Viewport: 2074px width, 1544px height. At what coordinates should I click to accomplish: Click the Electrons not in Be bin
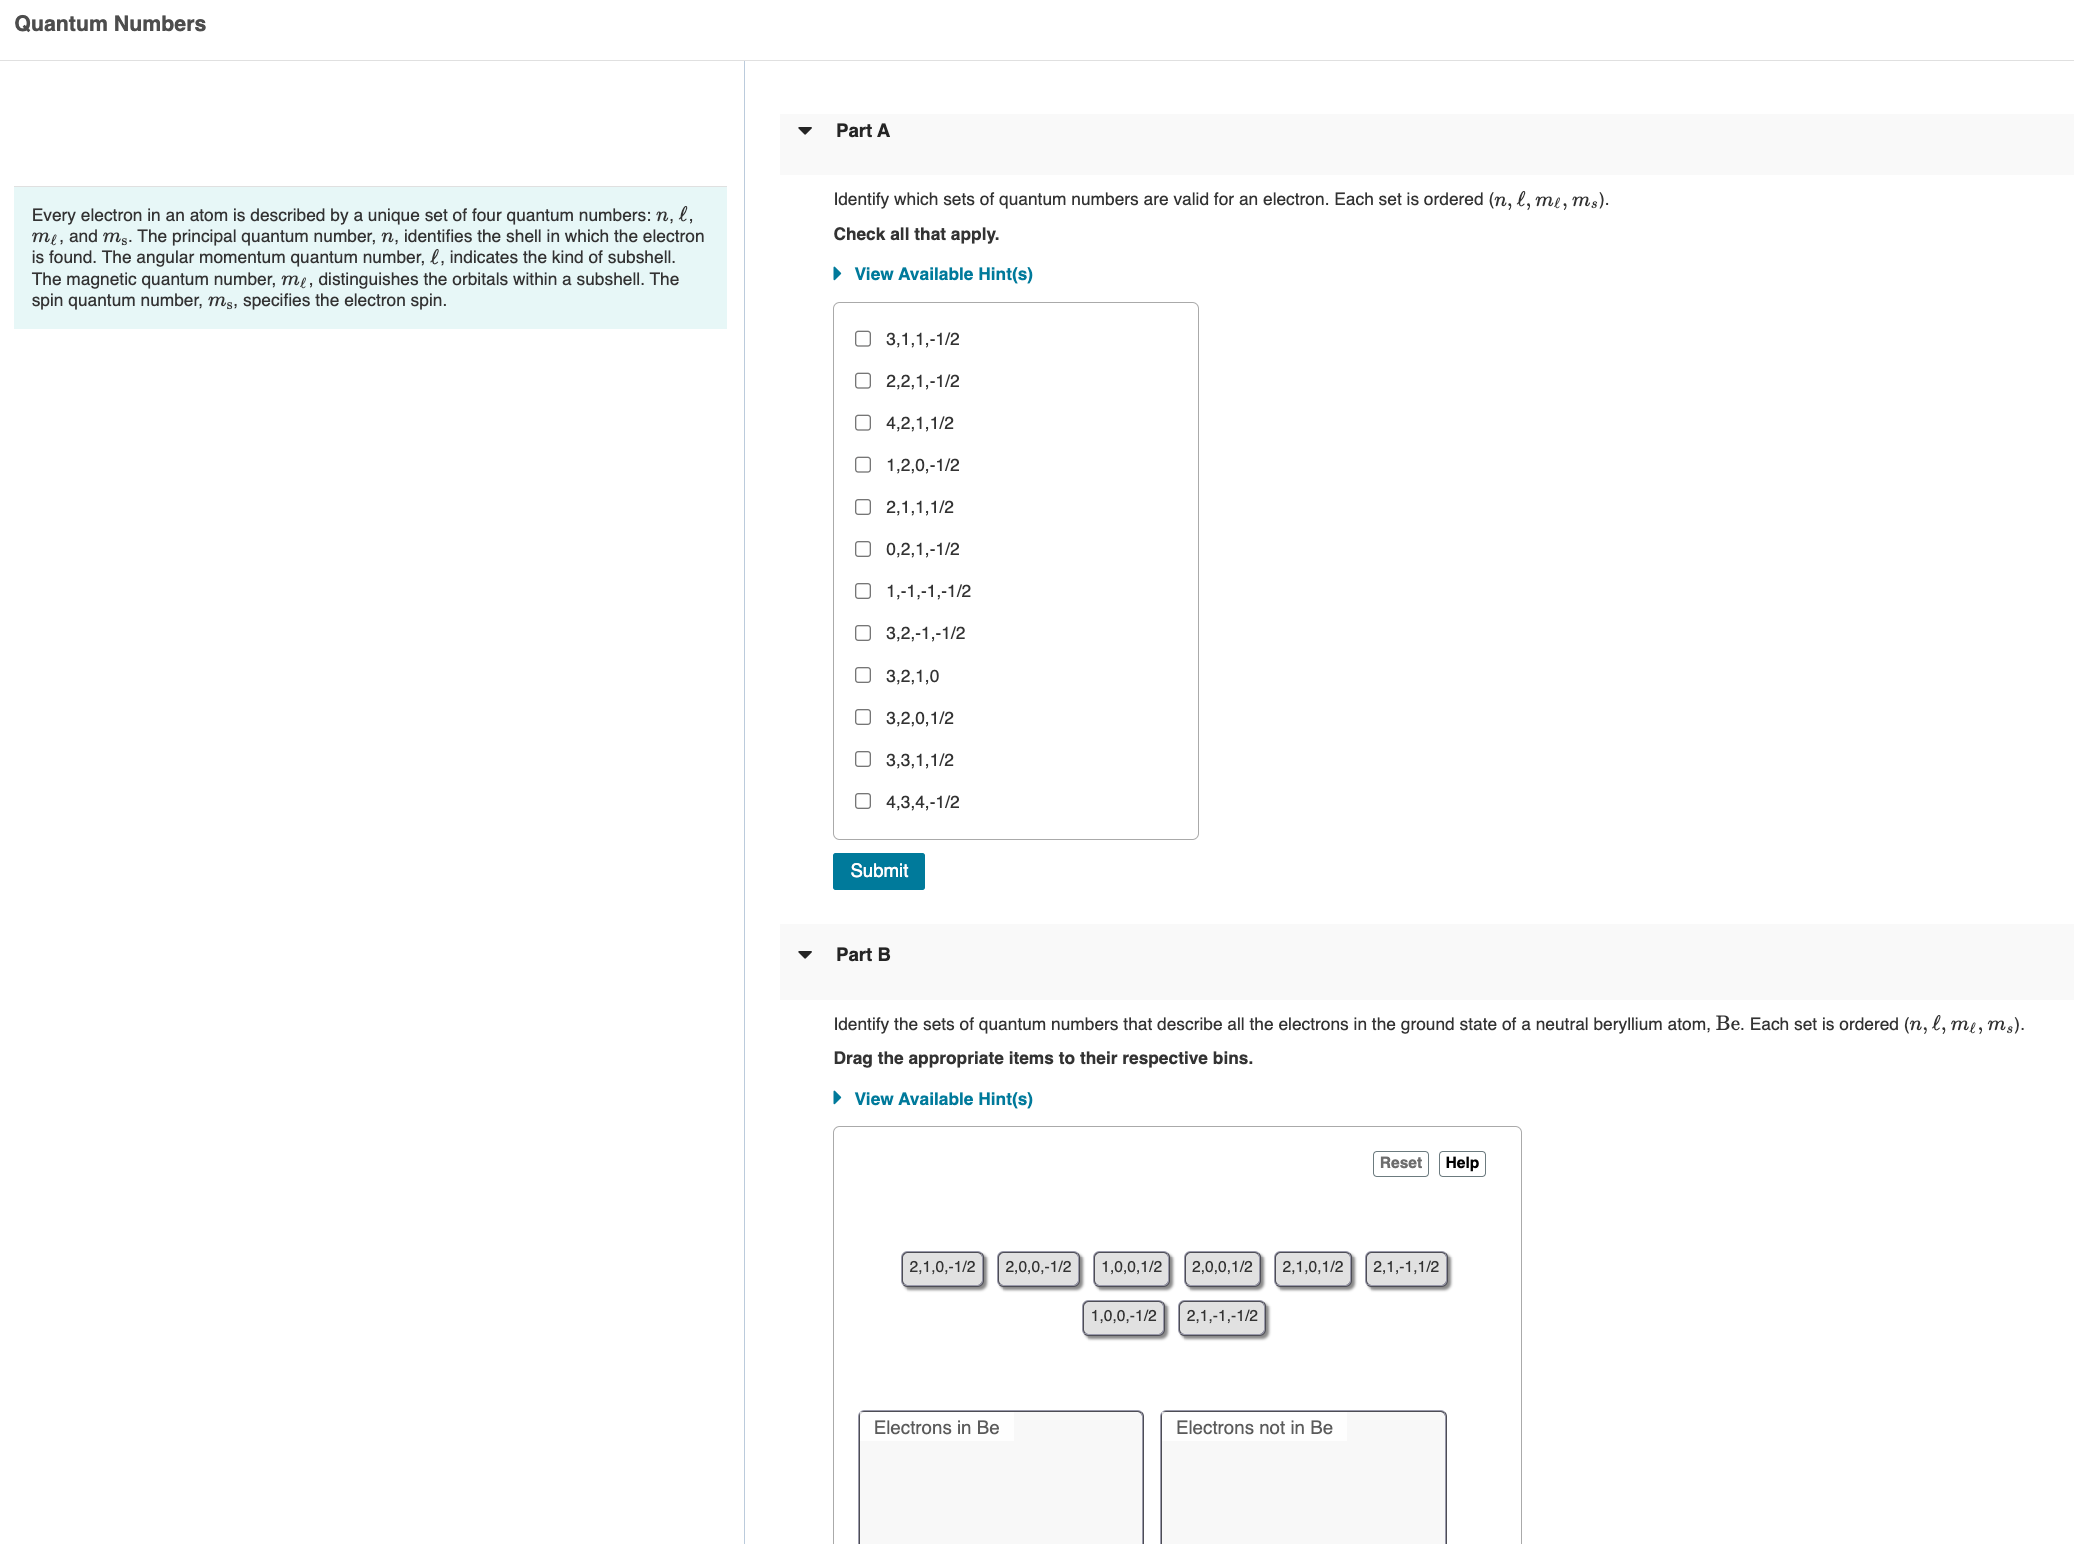(x=1303, y=1477)
